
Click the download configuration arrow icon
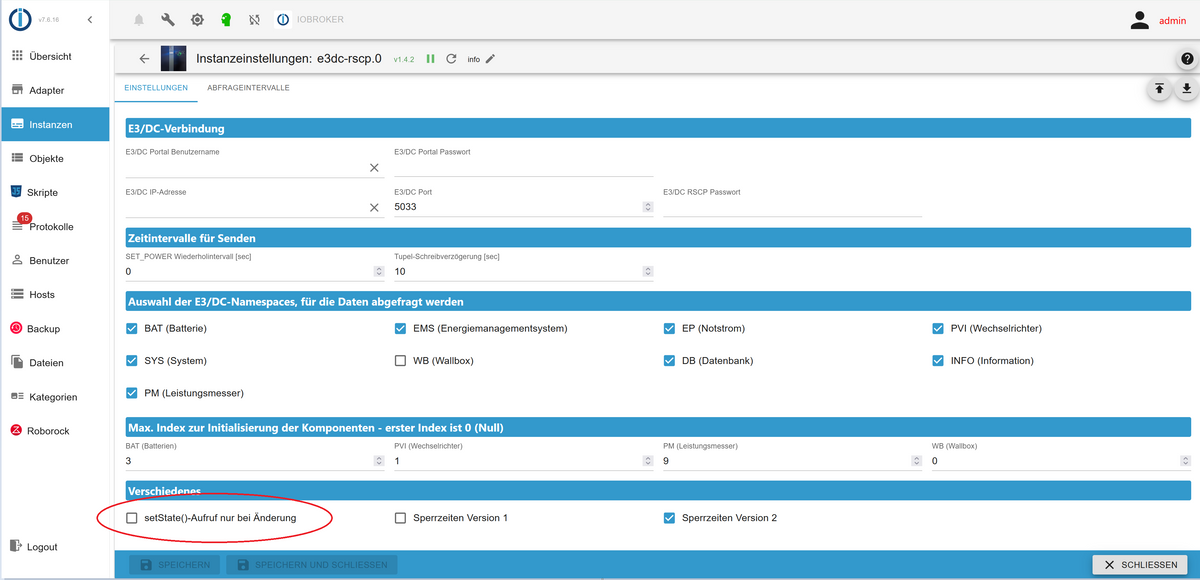[1186, 89]
